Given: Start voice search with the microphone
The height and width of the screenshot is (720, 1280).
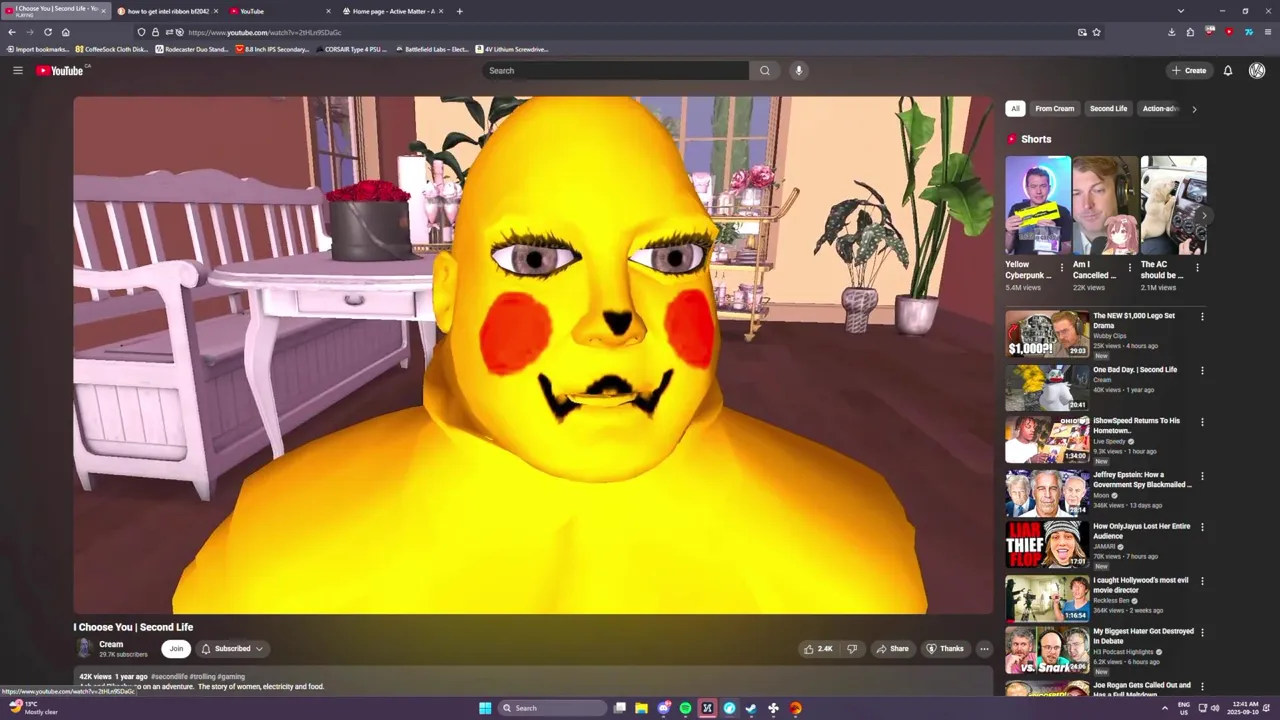Looking at the screenshot, I should pyautogui.click(x=798, y=70).
